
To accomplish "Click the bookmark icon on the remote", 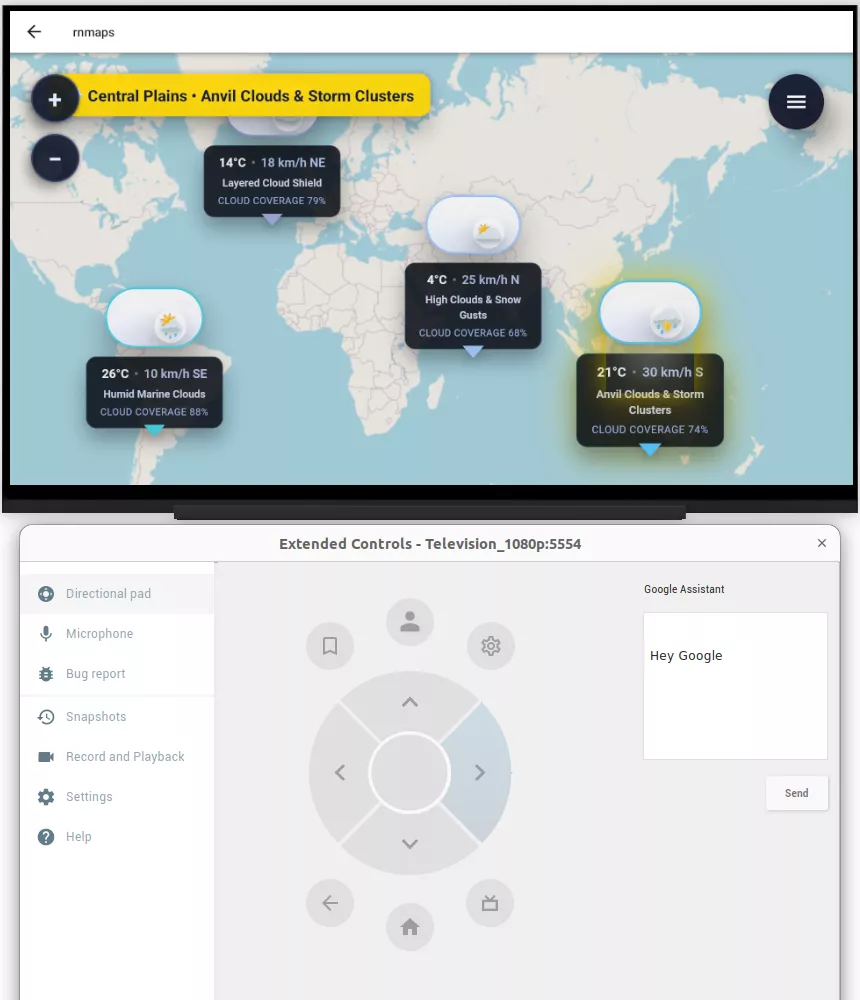I will coord(330,646).
